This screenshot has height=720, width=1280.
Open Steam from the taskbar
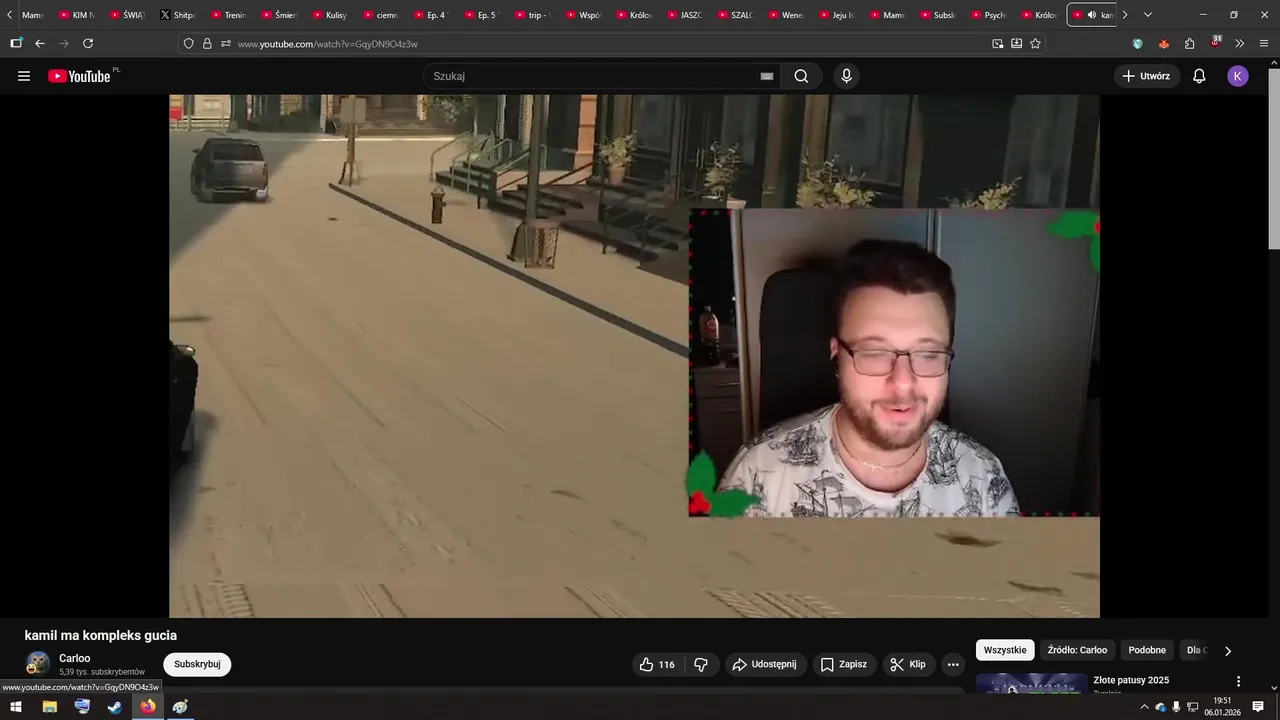pos(115,707)
